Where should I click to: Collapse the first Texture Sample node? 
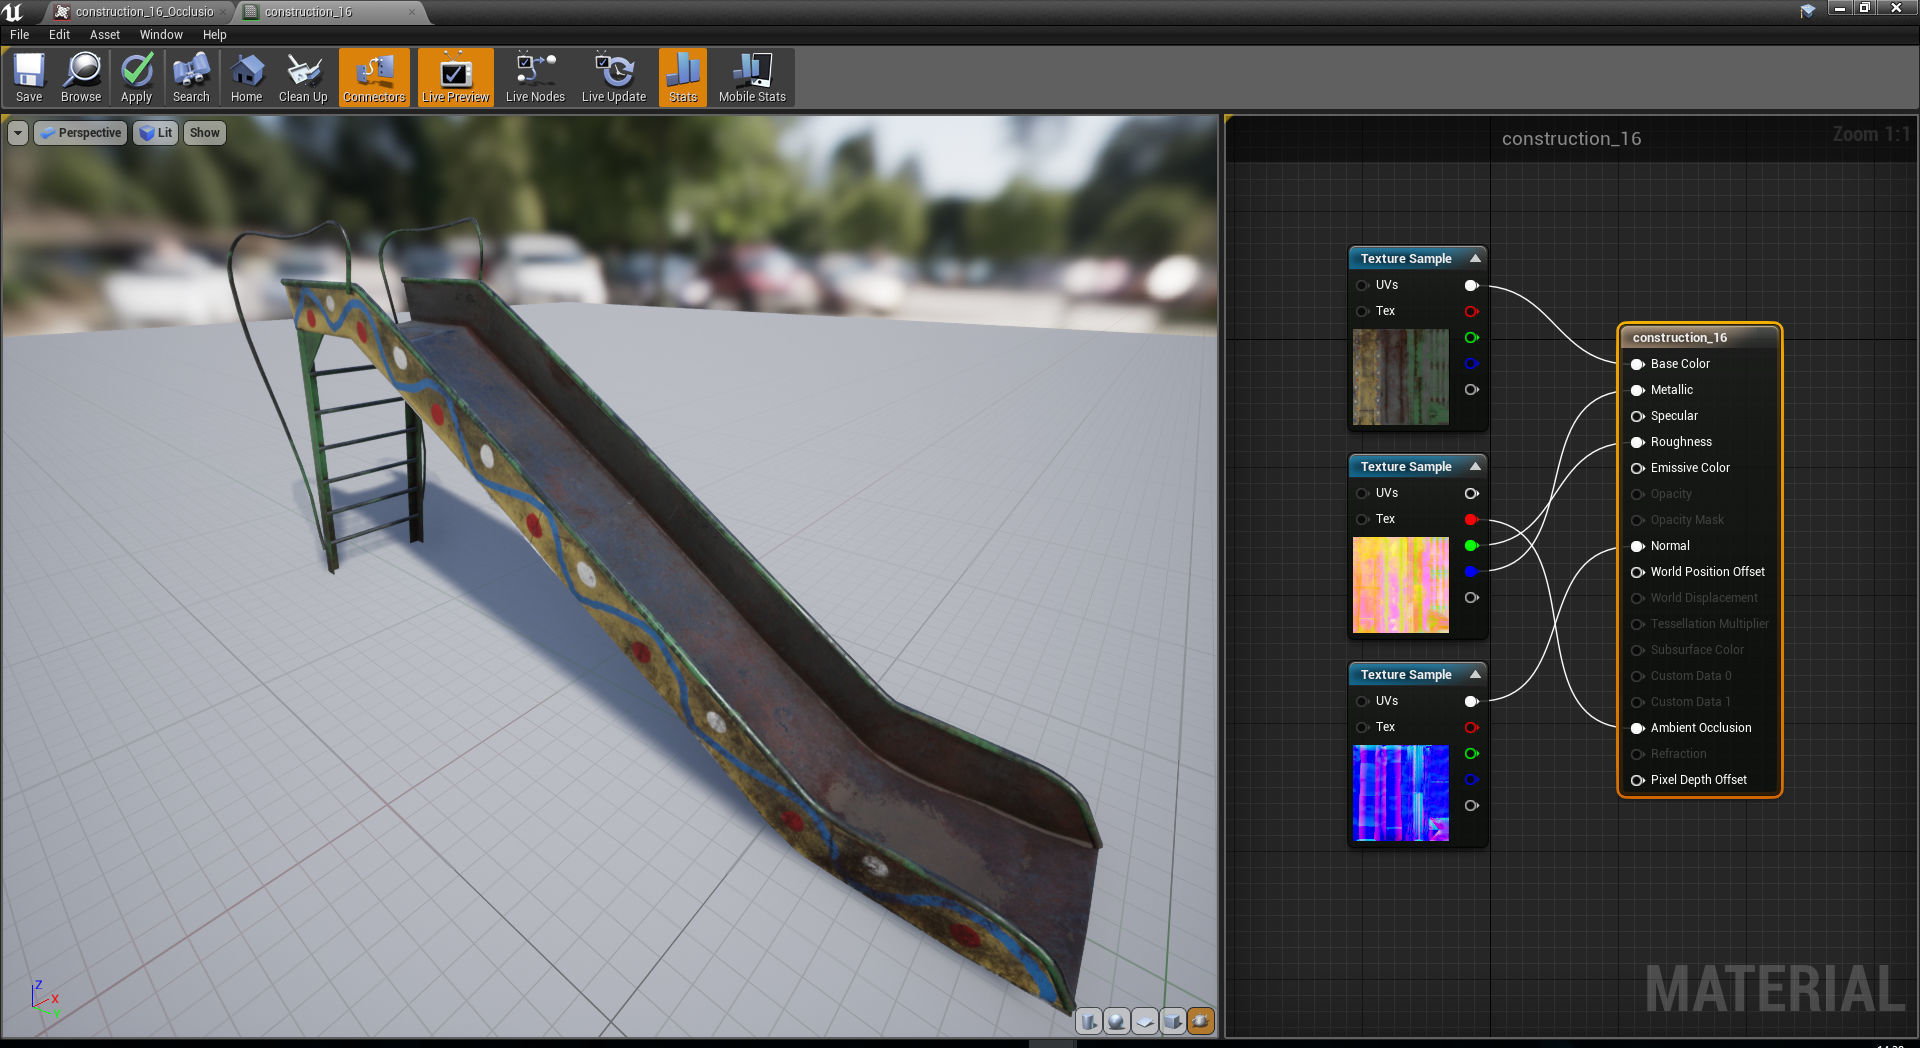(1475, 258)
